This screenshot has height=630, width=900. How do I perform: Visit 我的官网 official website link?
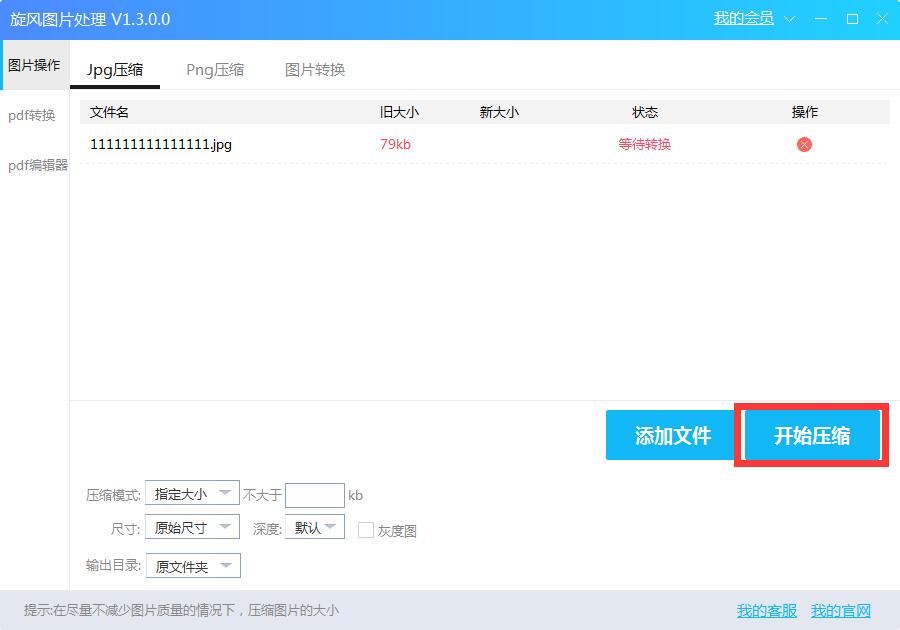coord(841,611)
